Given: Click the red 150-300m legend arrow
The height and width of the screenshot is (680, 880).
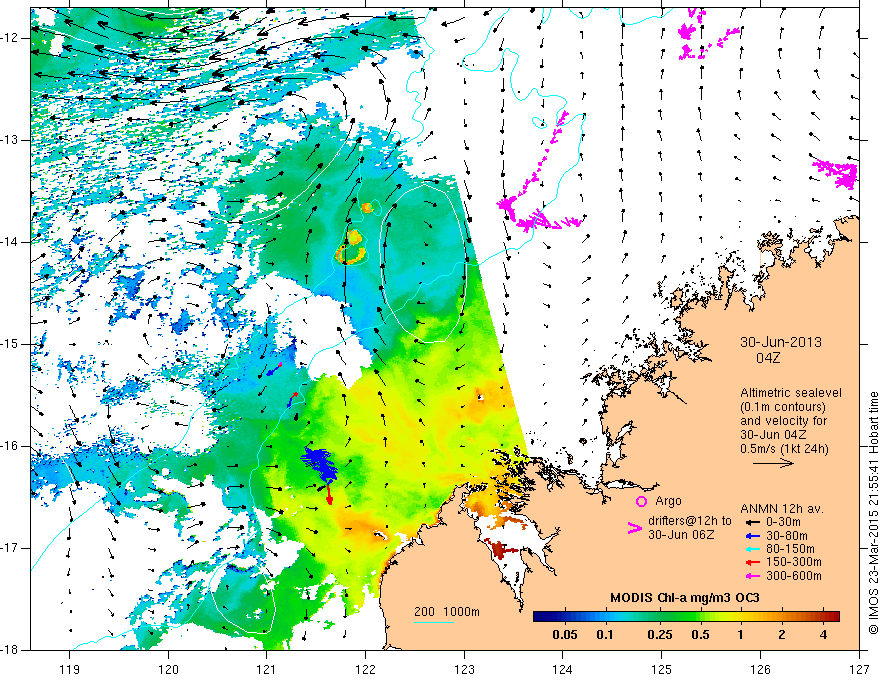Looking at the screenshot, I should point(751,563).
